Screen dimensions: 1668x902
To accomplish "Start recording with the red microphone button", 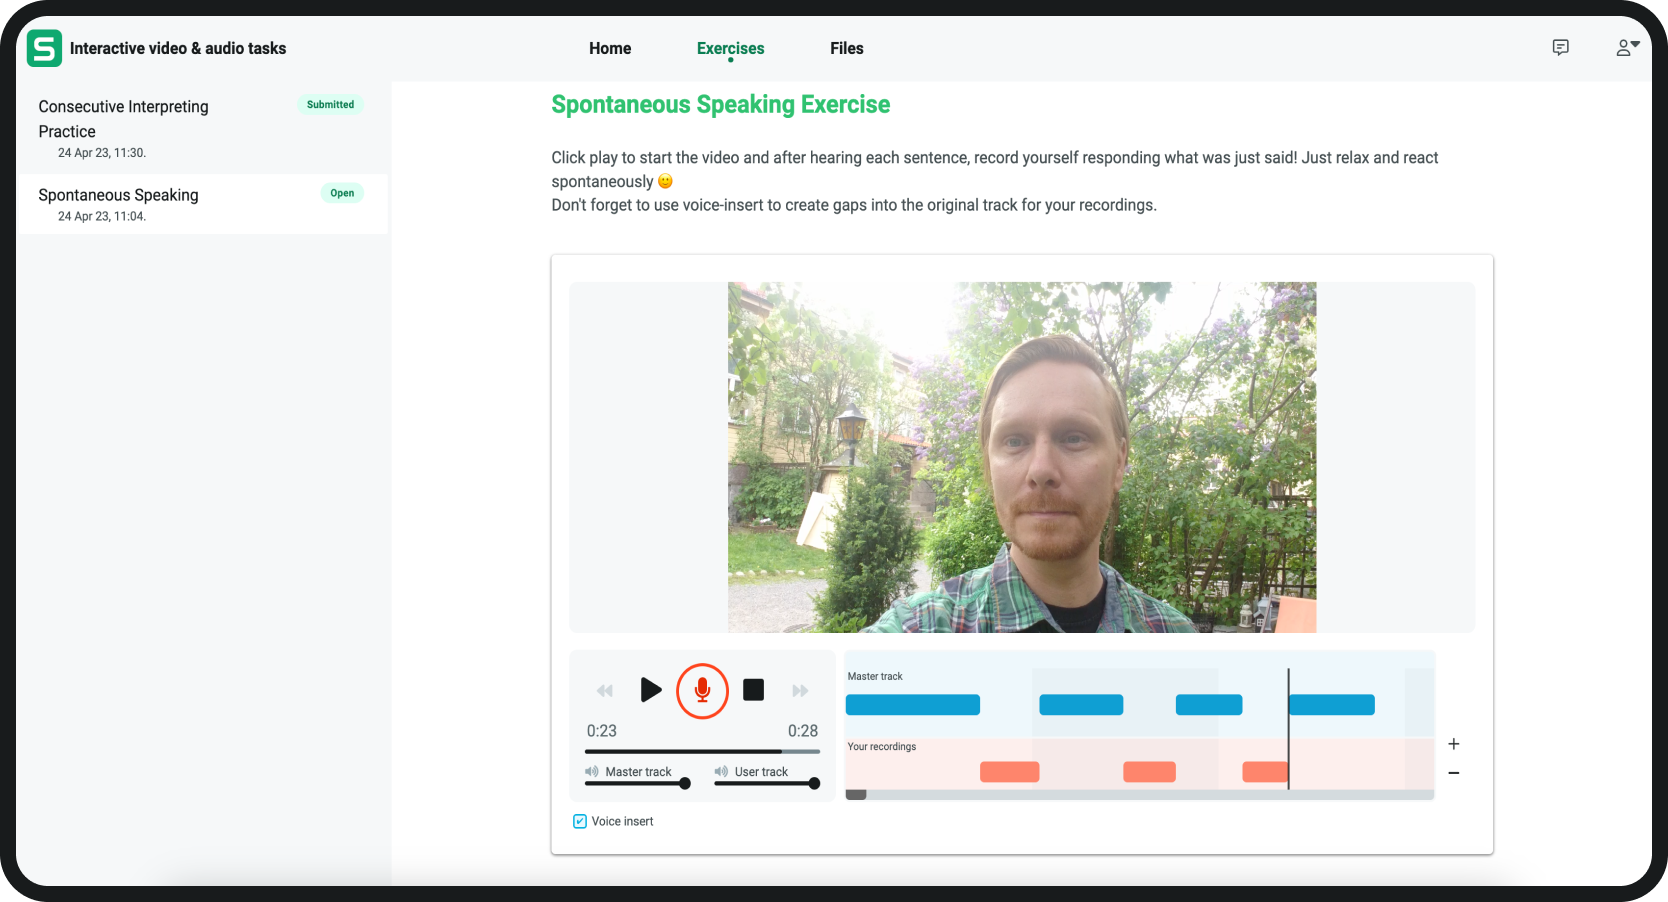I will pyautogui.click(x=702, y=690).
